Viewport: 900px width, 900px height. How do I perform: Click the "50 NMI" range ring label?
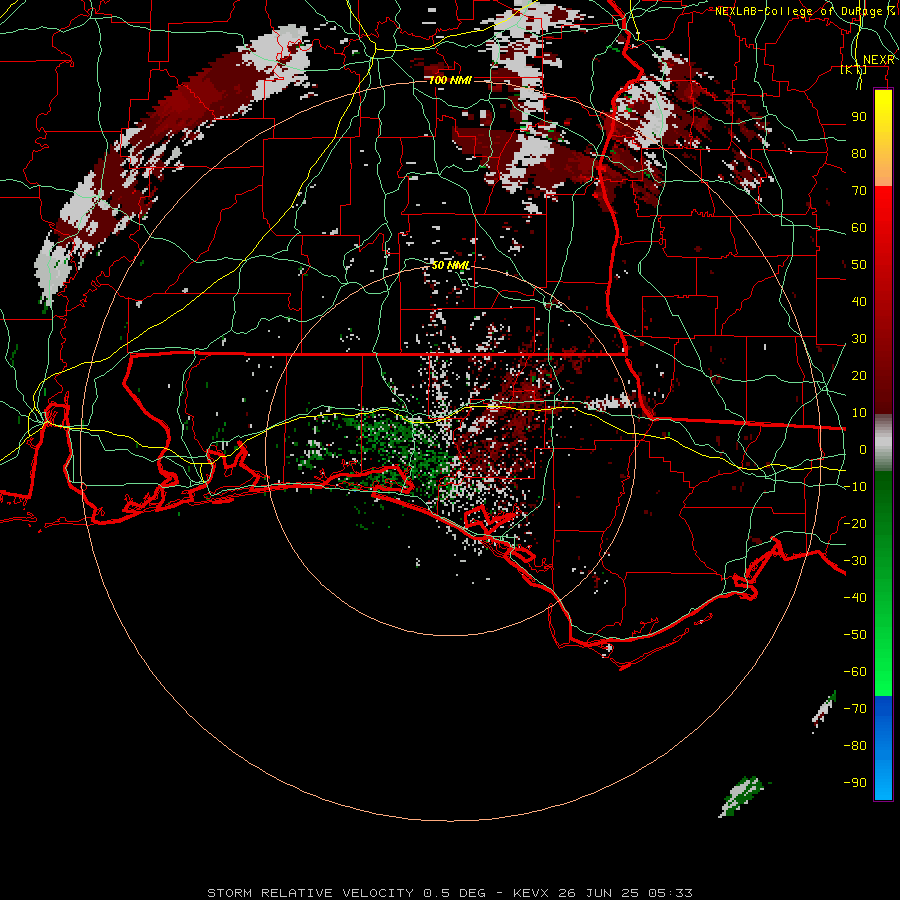pyautogui.click(x=451, y=265)
